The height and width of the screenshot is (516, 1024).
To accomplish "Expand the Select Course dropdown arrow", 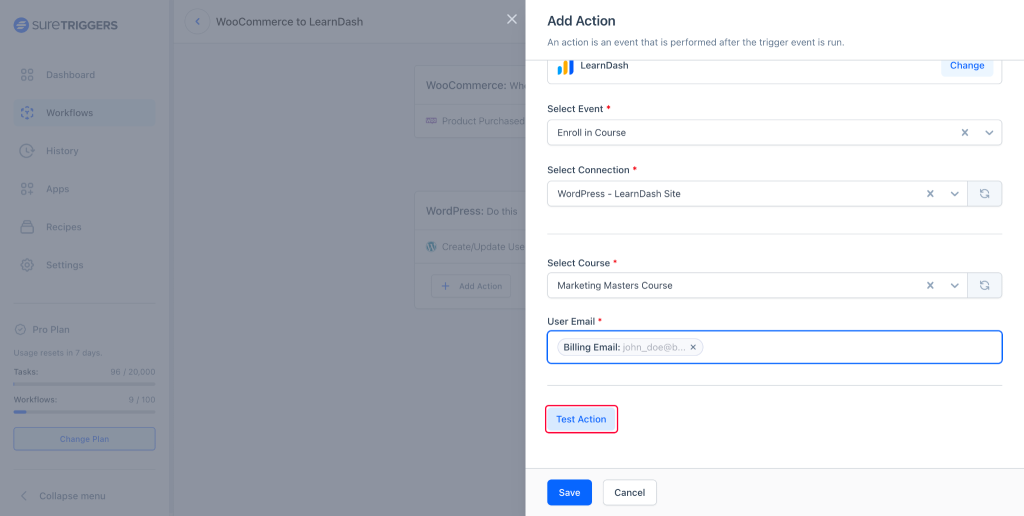I will (x=955, y=285).
